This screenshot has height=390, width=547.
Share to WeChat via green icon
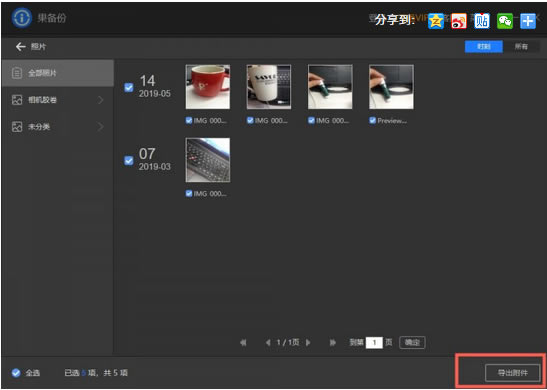pos(505,21)
